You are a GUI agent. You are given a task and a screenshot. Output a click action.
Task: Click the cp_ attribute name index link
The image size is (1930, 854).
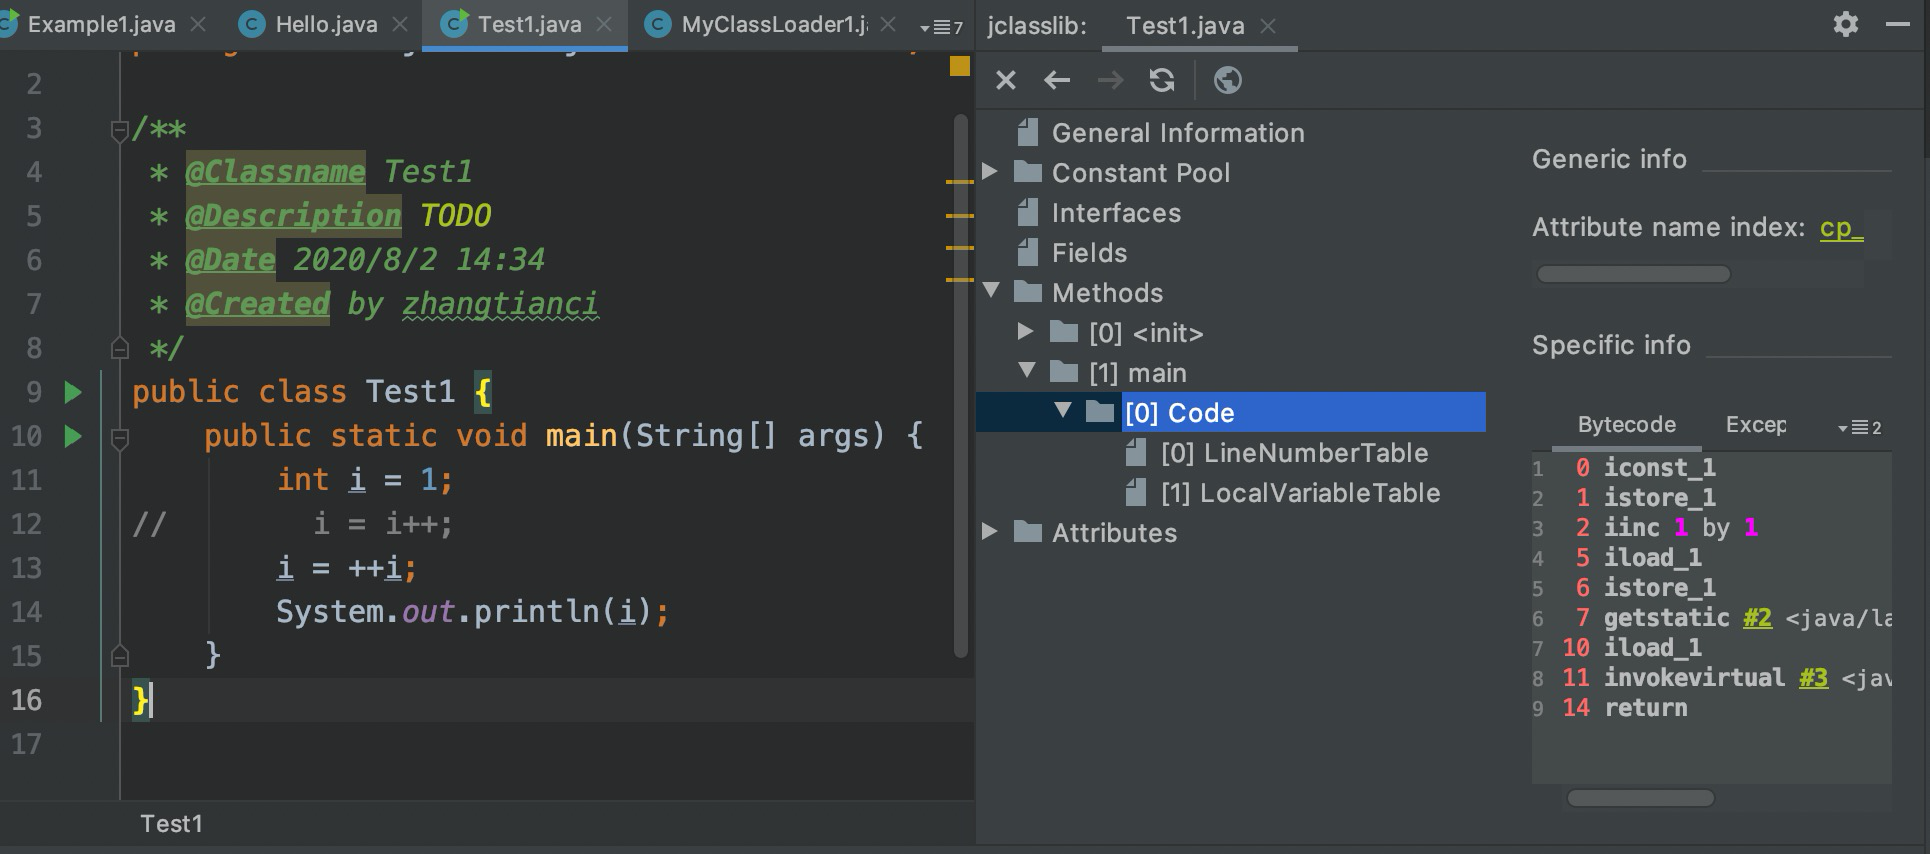pos(1840,228)
